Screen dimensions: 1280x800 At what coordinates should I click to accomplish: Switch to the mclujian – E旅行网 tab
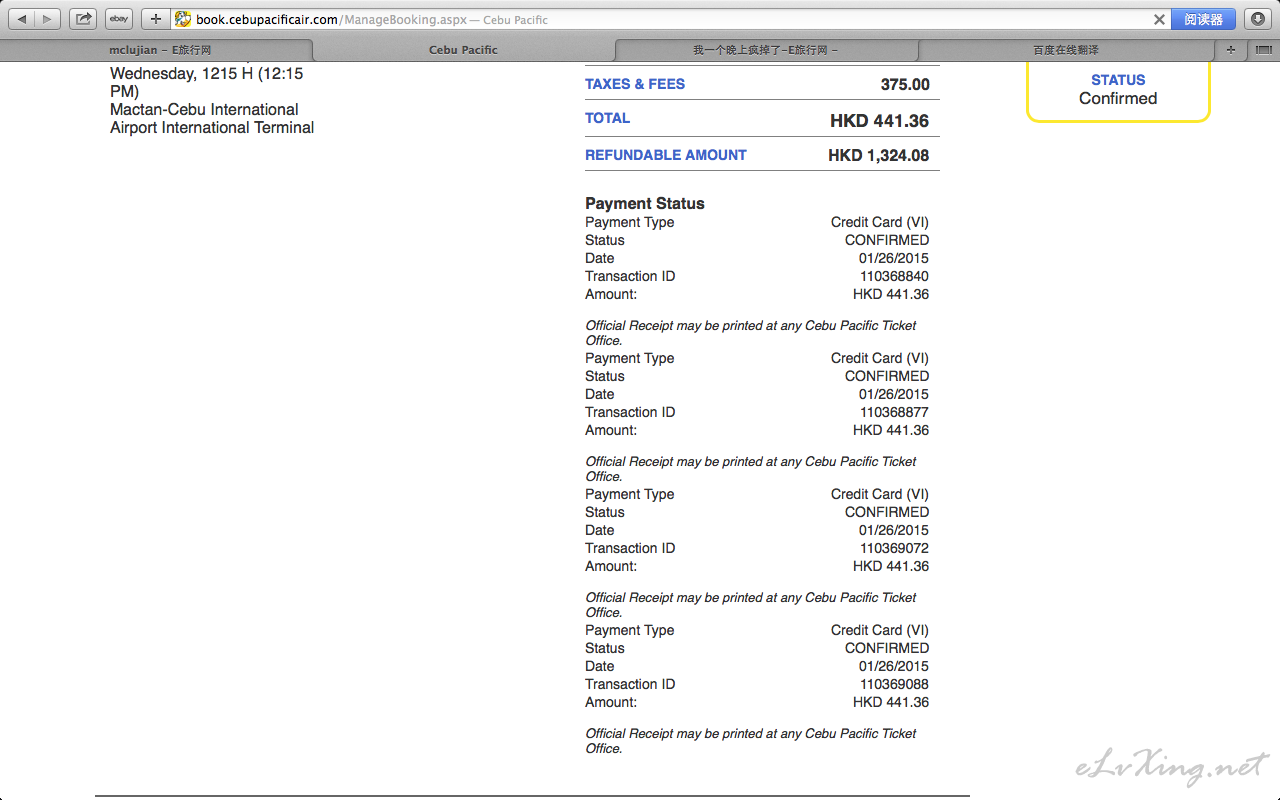[157, 50]
